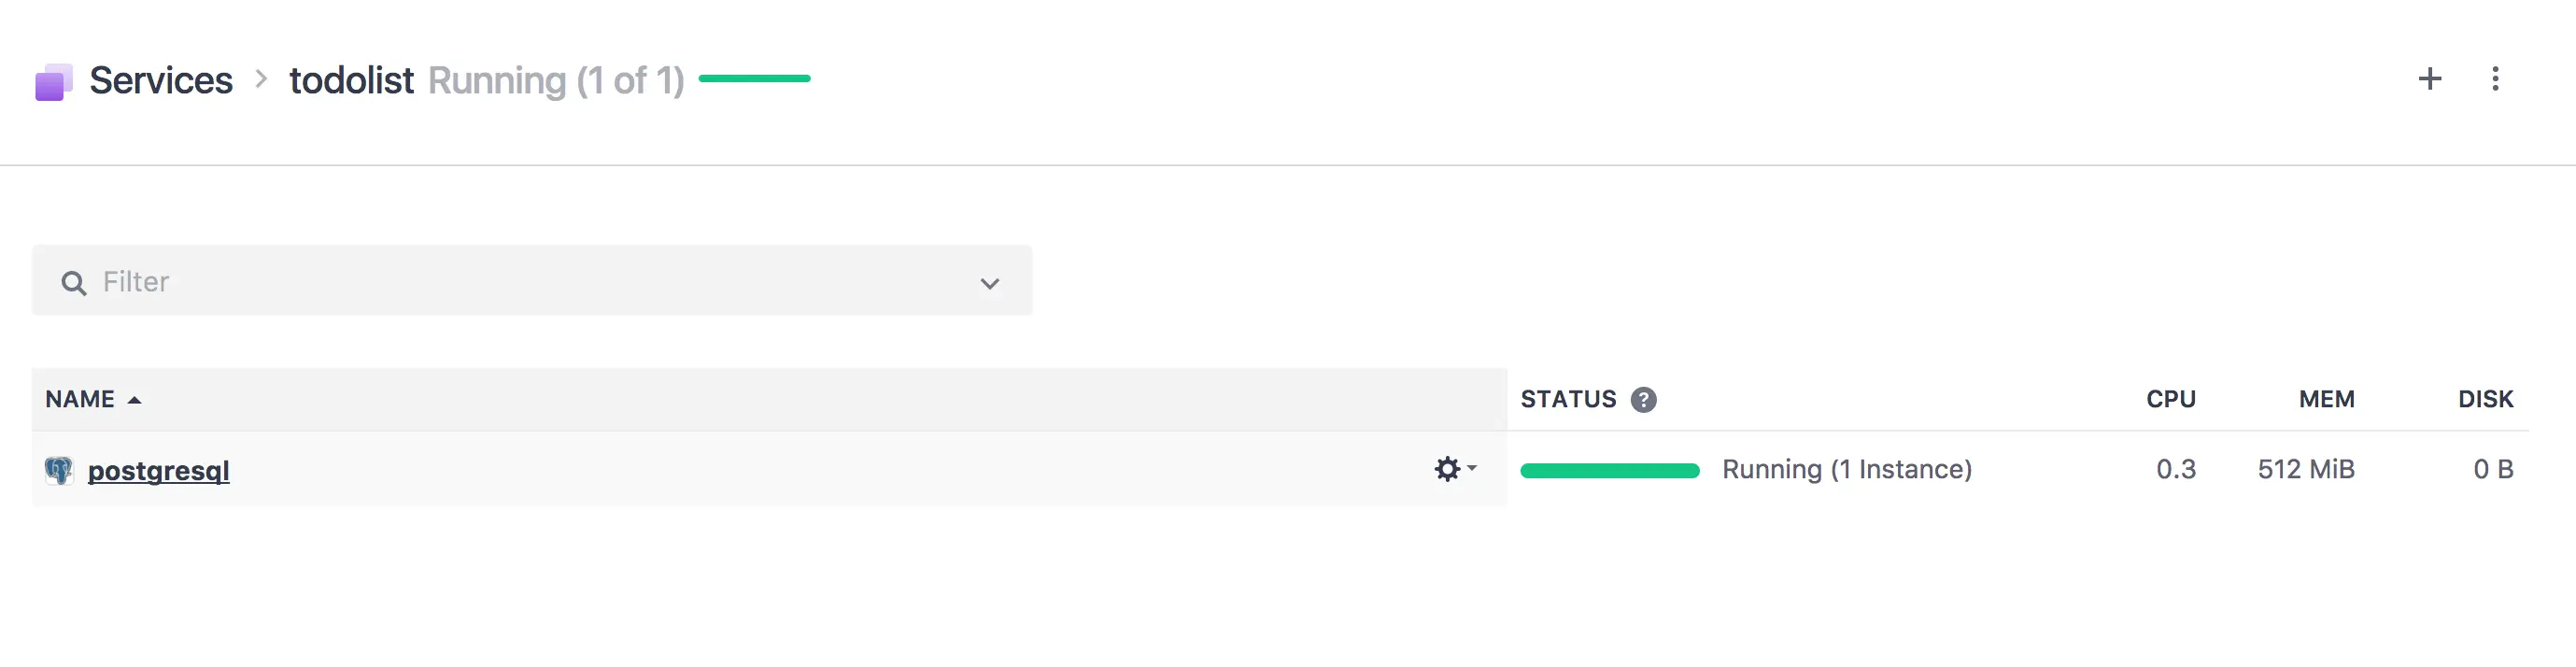Open the plus icon to add service

point(2430,79)
